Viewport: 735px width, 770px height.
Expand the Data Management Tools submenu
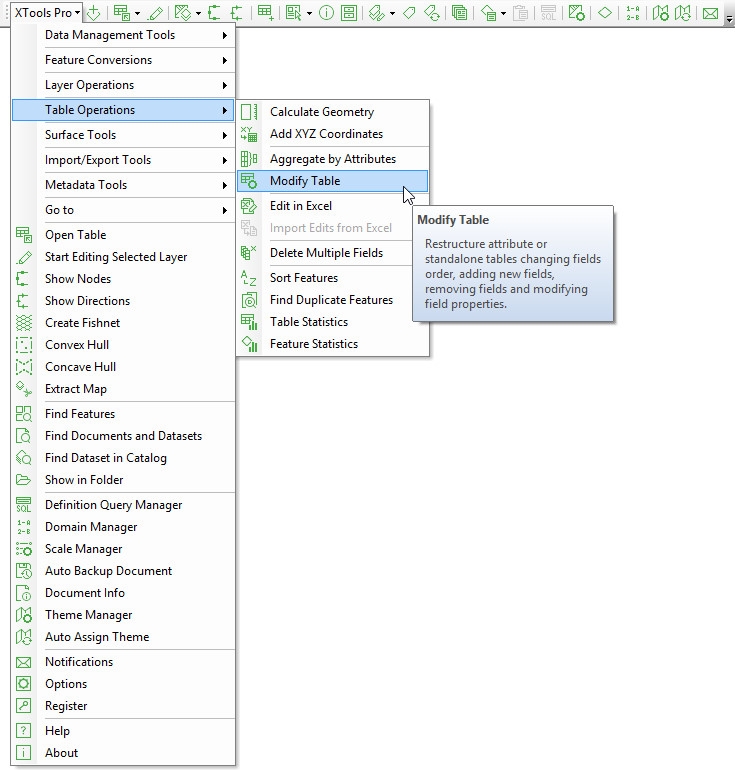[124, 35]
